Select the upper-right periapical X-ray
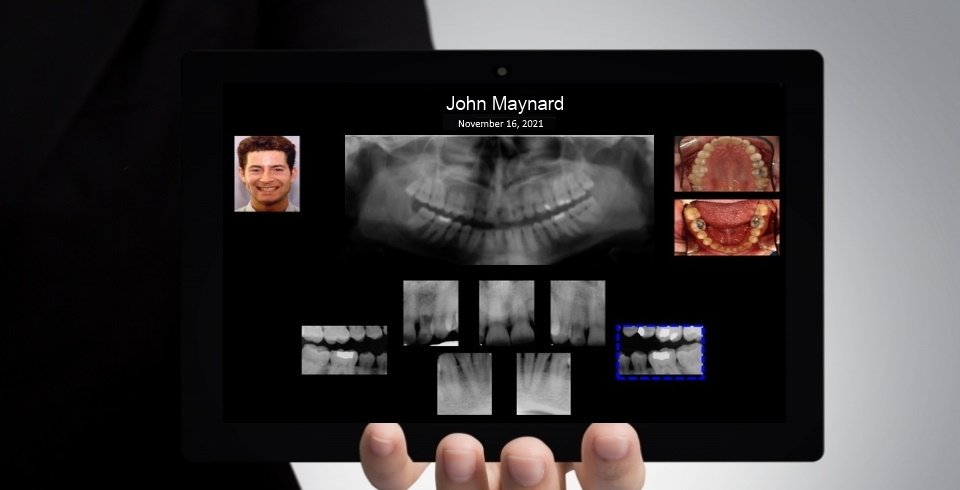This screenshot has height=490, width=960. point(578,312)
